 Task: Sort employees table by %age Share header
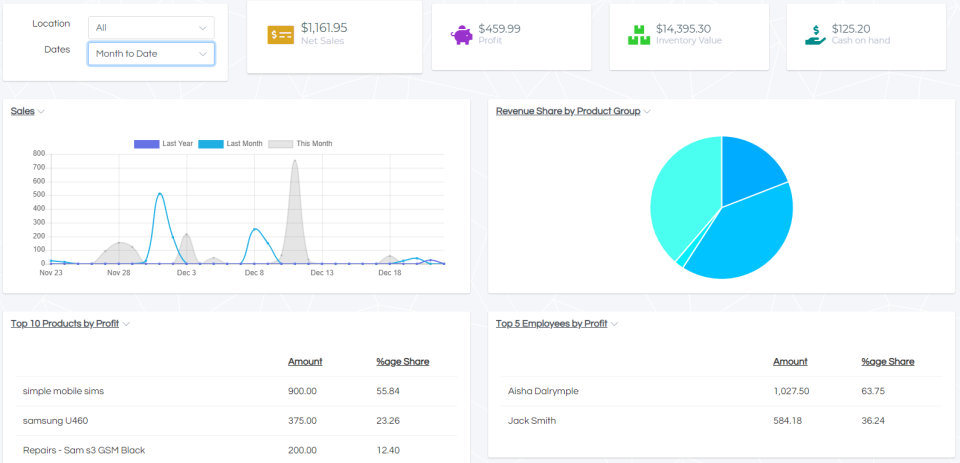tap(887, 361)
